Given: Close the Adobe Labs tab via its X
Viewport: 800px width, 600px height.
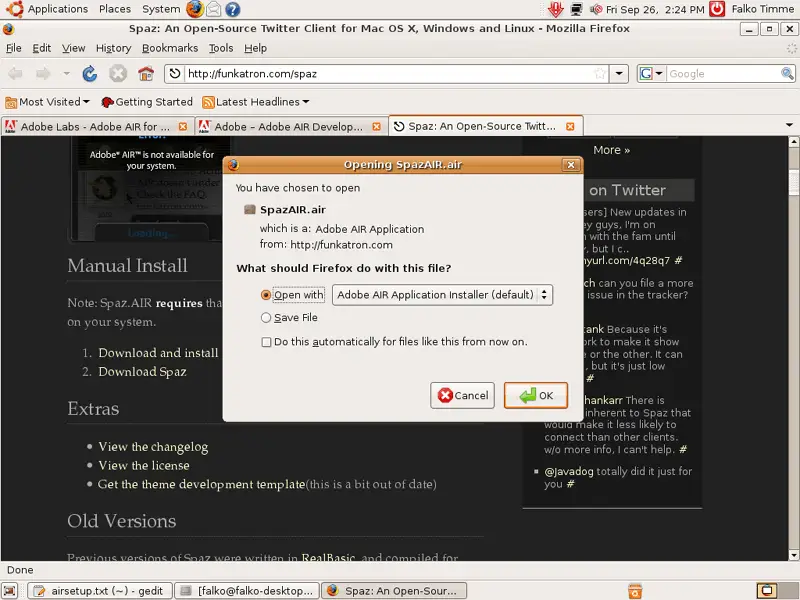Looking at the screenshot, I should click(x=183, y=127).
